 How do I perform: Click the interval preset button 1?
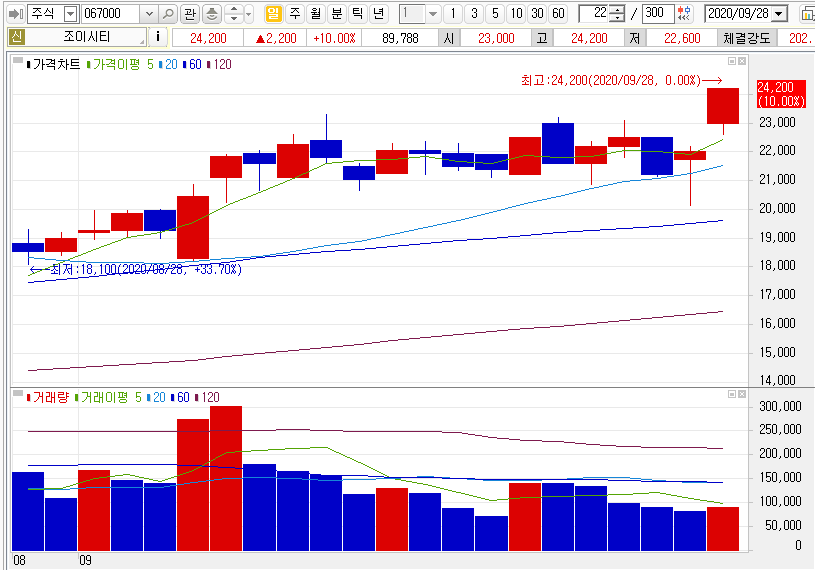pyautogui.click(x=453, y=14)
